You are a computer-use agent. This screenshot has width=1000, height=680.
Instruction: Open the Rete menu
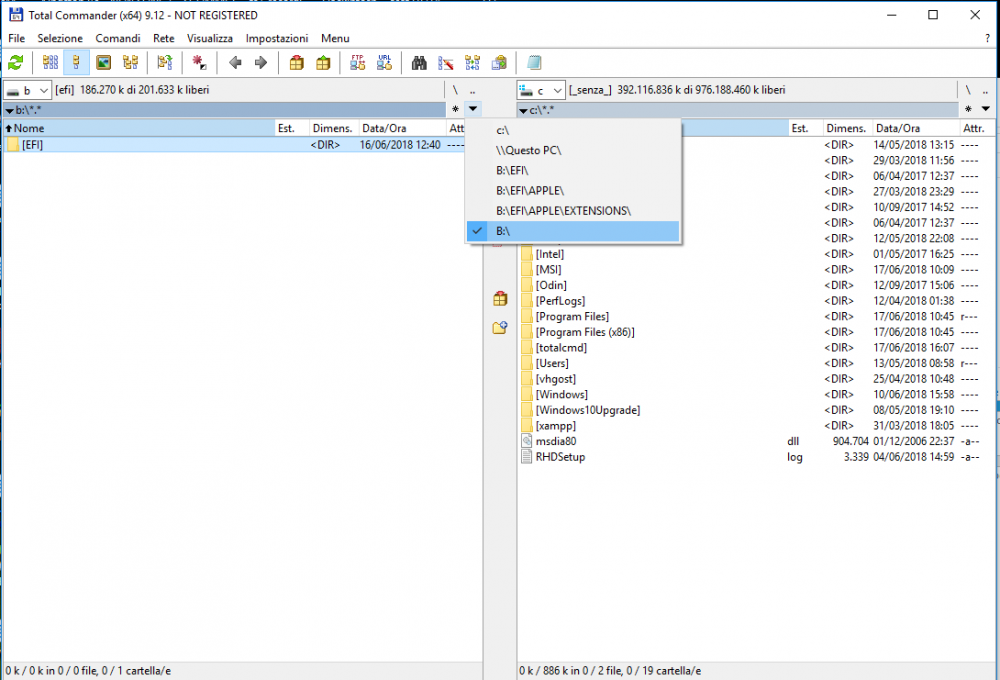click(164, 38)
